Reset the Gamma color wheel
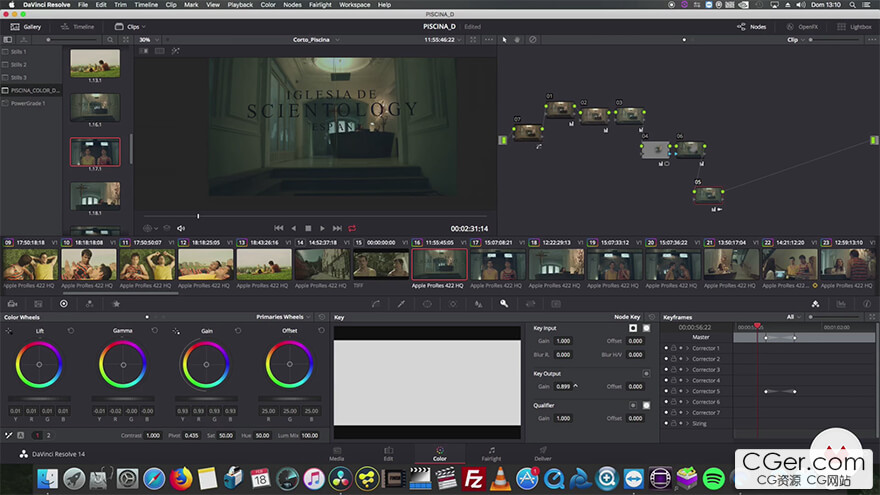 (x=154, y=331)
